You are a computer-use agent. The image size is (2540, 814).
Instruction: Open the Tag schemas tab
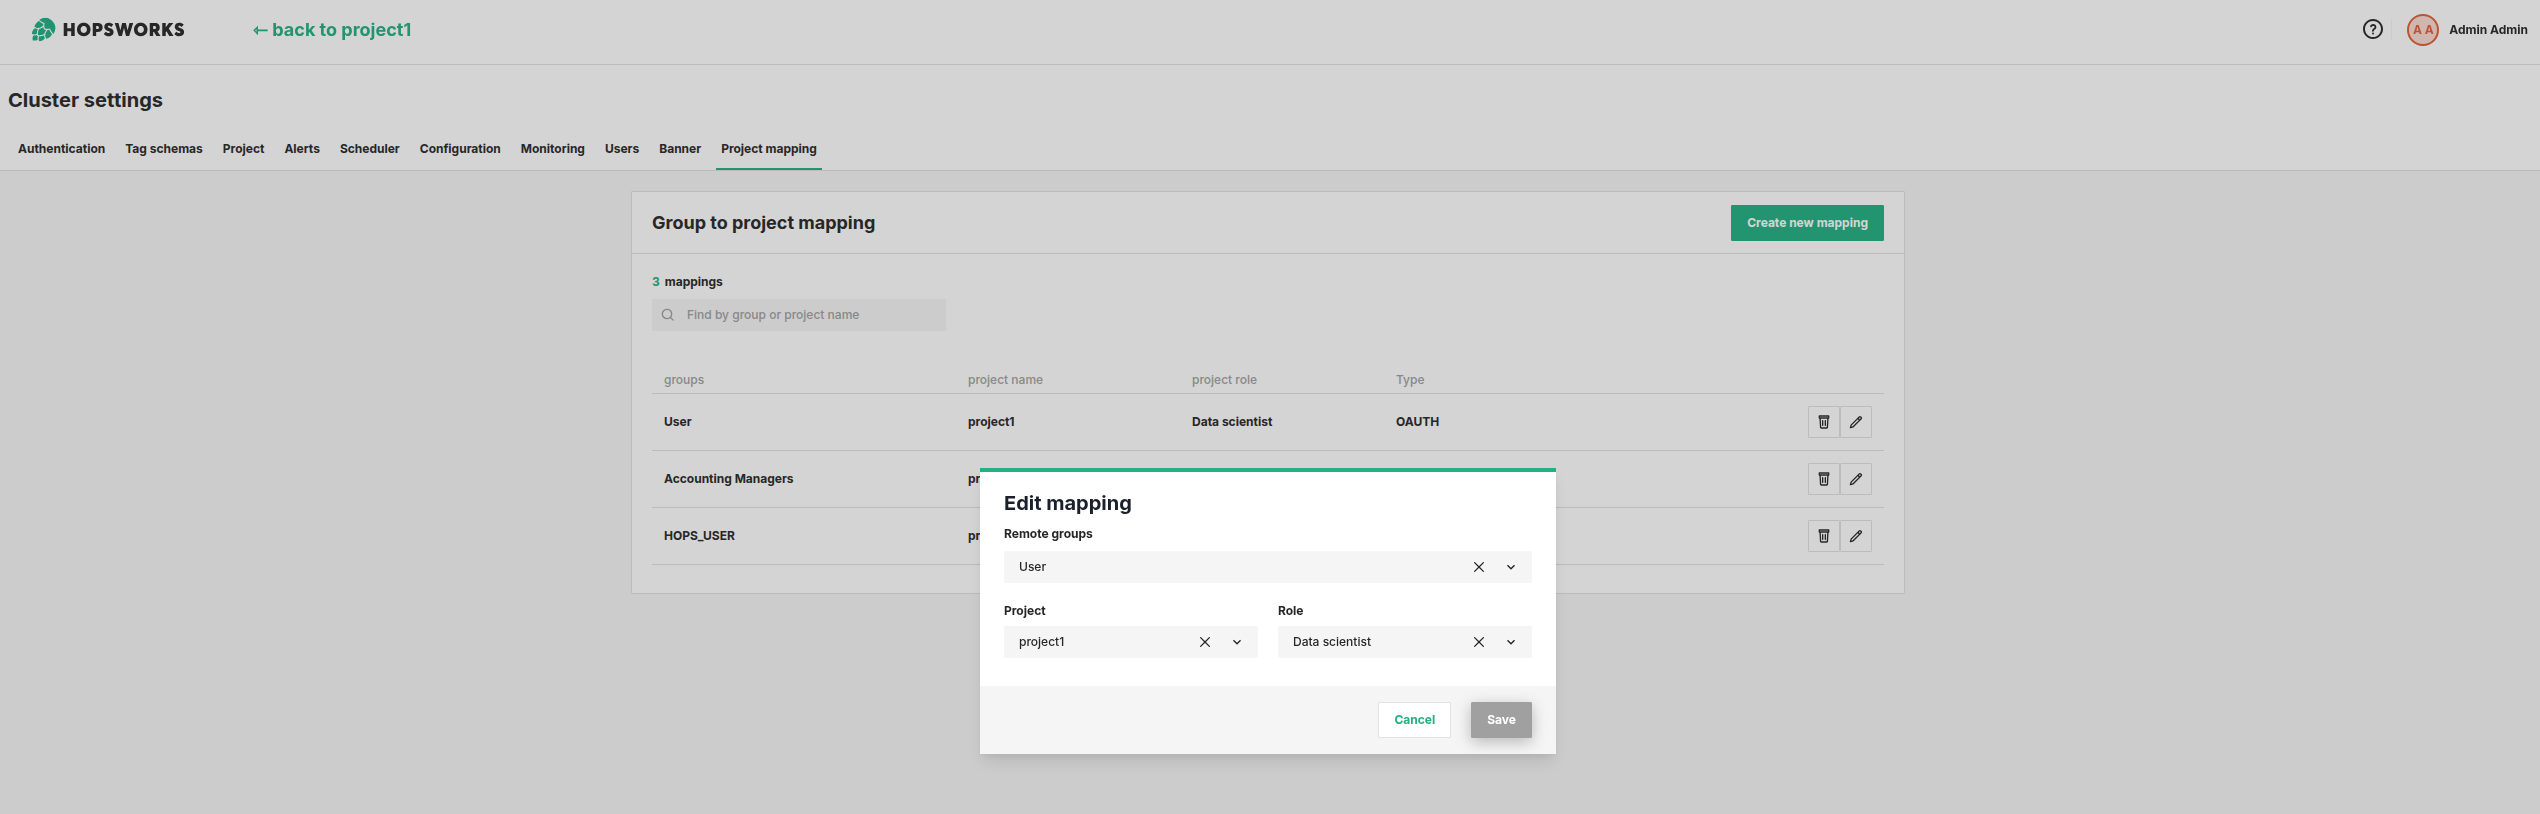163,149
